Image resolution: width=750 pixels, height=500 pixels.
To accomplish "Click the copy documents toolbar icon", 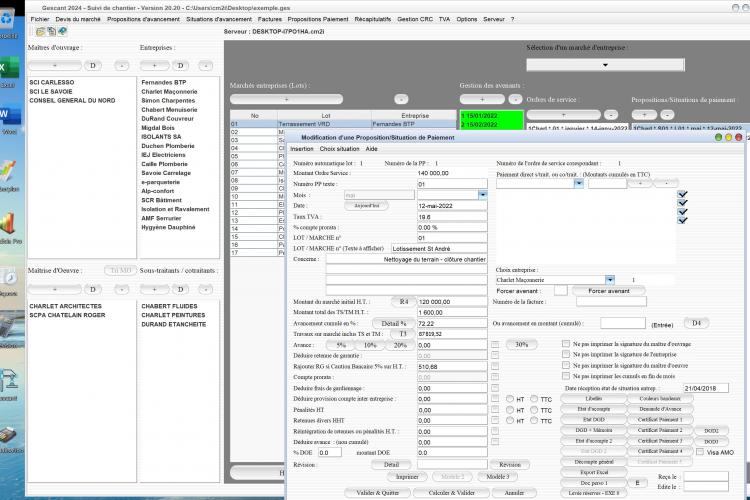I will tap(51, 32).
